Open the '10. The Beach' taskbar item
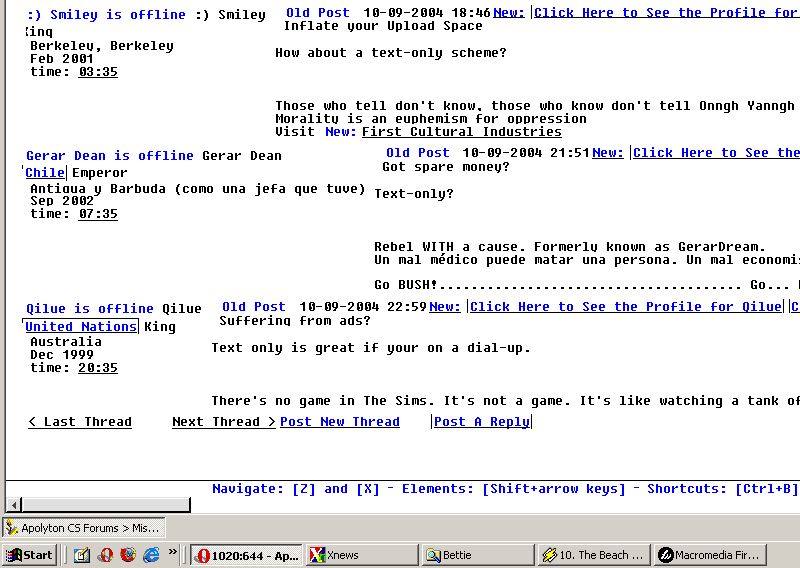Viewport: 800px width, 568px height. [593, 555]
